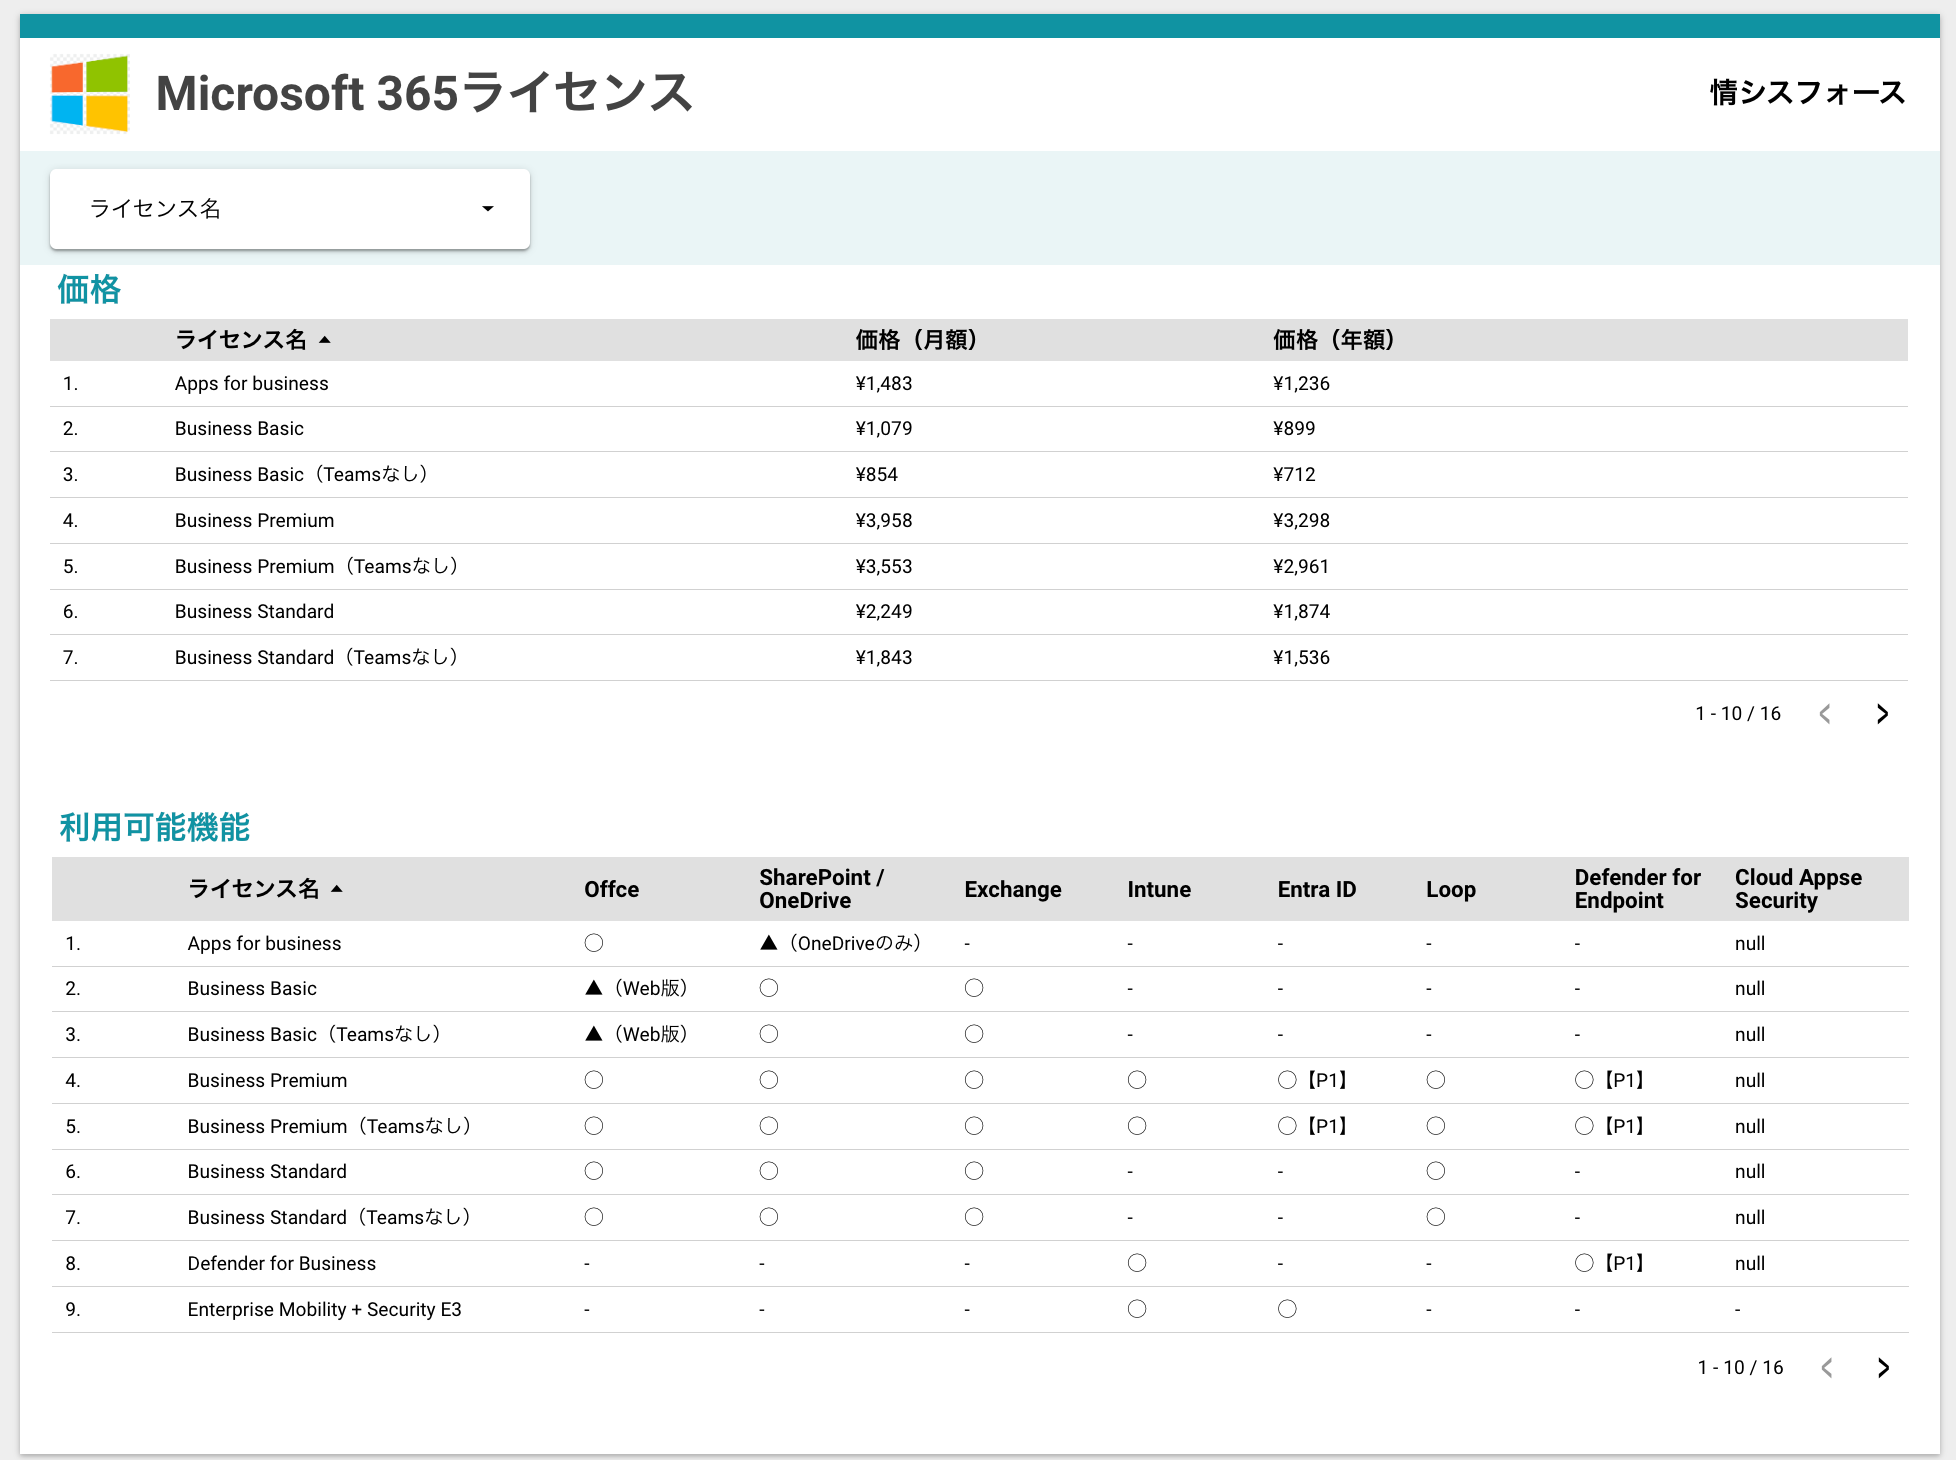1956x1460 pixels.
Task: Click the Exchange column header
Action: point(1012,889)
